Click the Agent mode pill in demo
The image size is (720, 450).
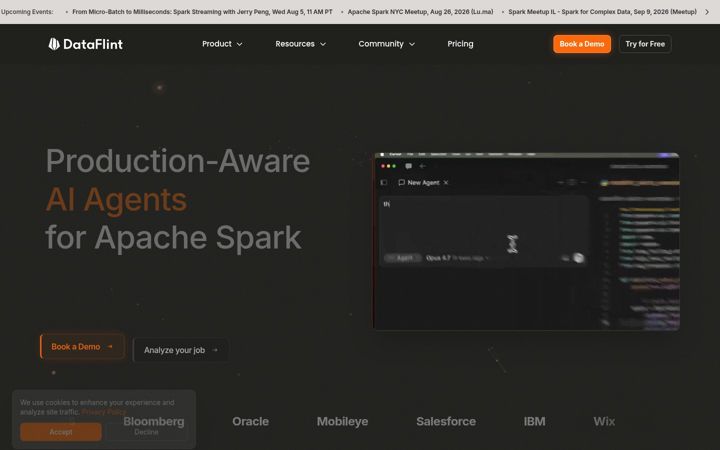click(x=403, y=258)
